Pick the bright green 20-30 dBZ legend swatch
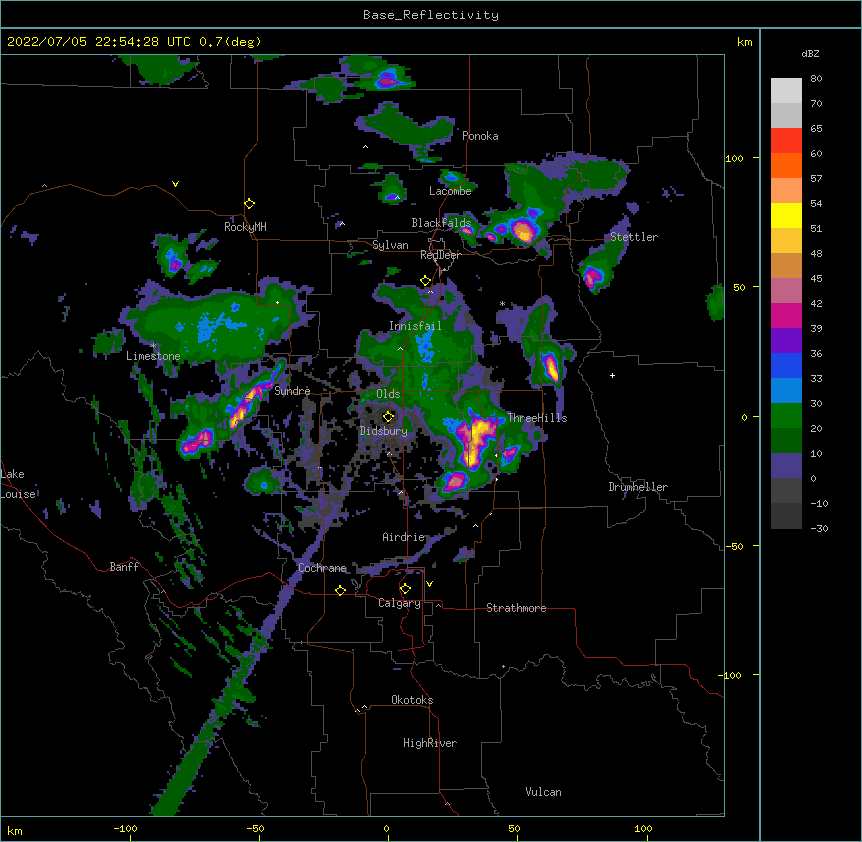862x842 pixels. tap(786, 416)
